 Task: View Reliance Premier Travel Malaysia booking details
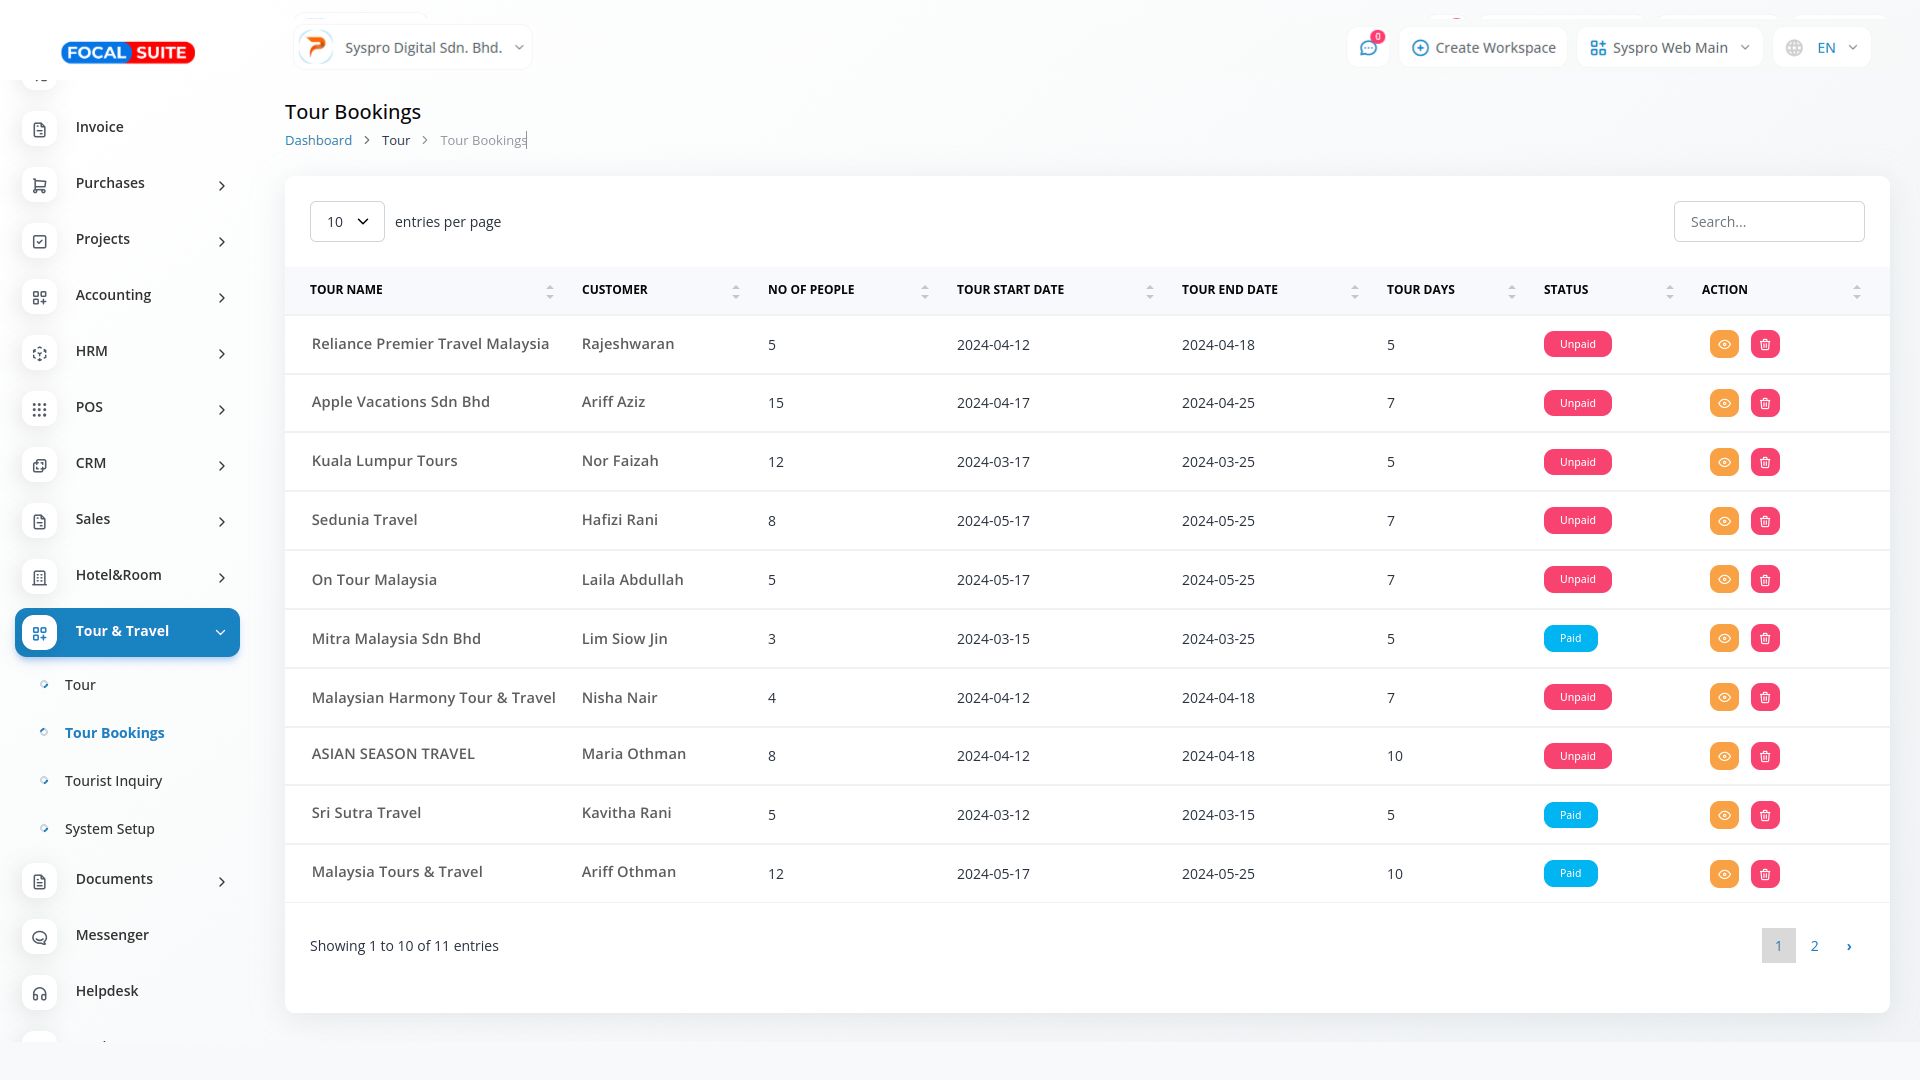(1724, 344)
